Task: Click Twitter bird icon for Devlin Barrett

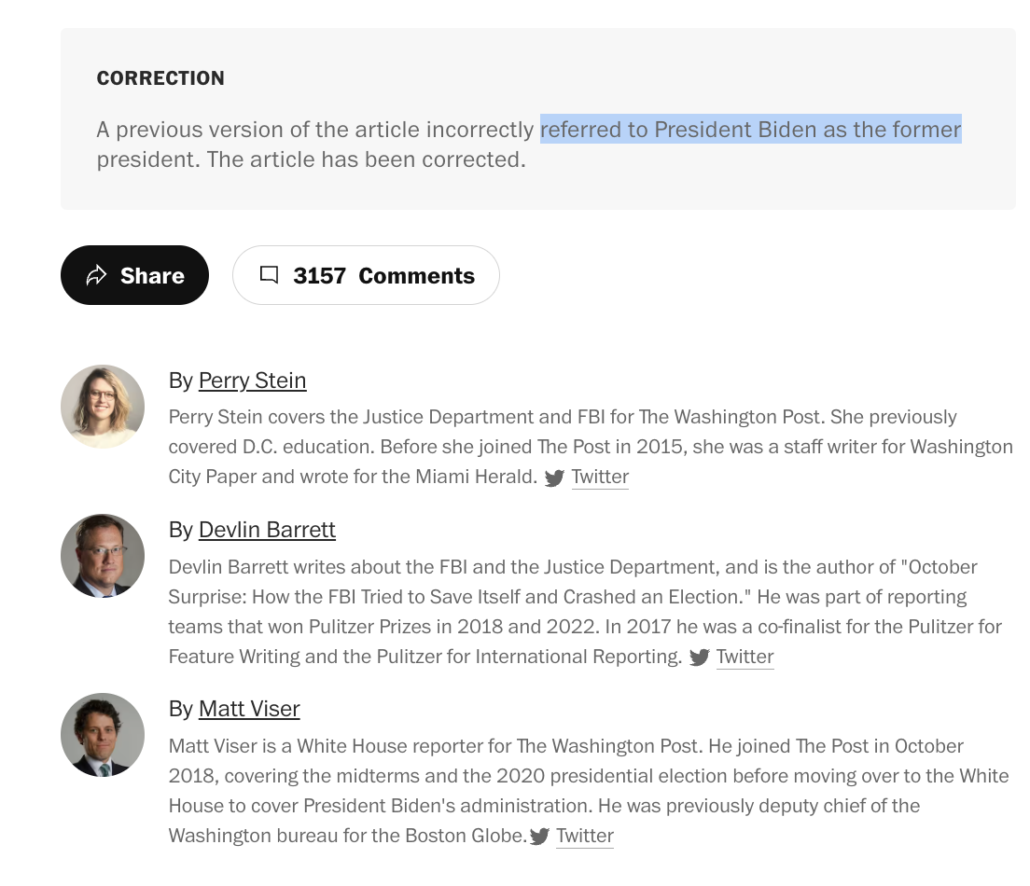Action: pyautogui.click(x=699, y=657)
